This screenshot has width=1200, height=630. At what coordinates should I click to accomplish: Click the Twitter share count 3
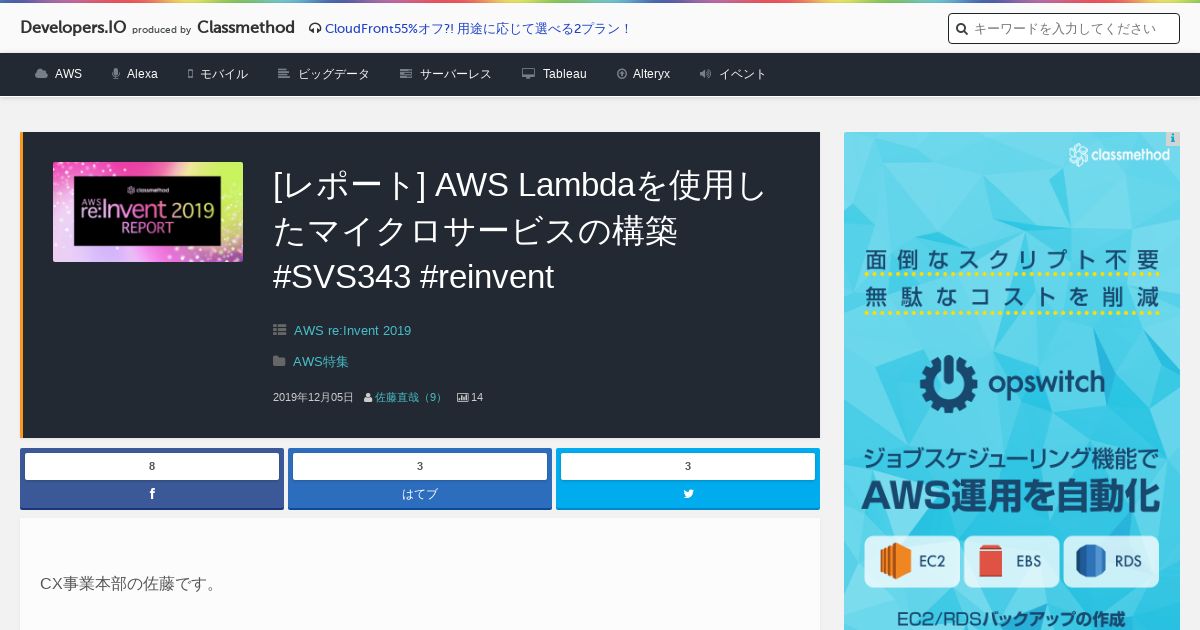(x=688, y=466)
